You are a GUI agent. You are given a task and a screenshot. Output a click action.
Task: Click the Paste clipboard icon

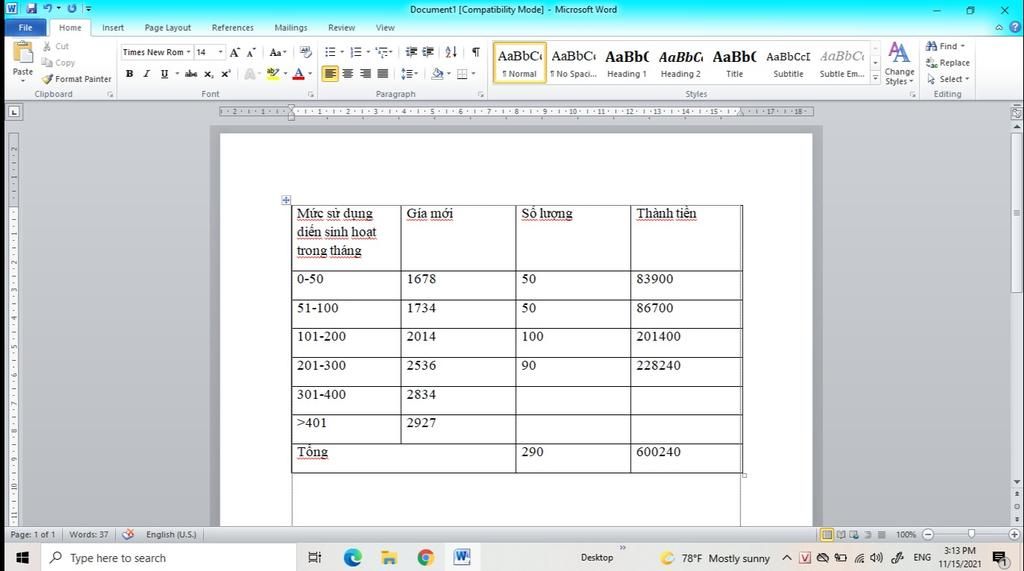pos(23,54)
